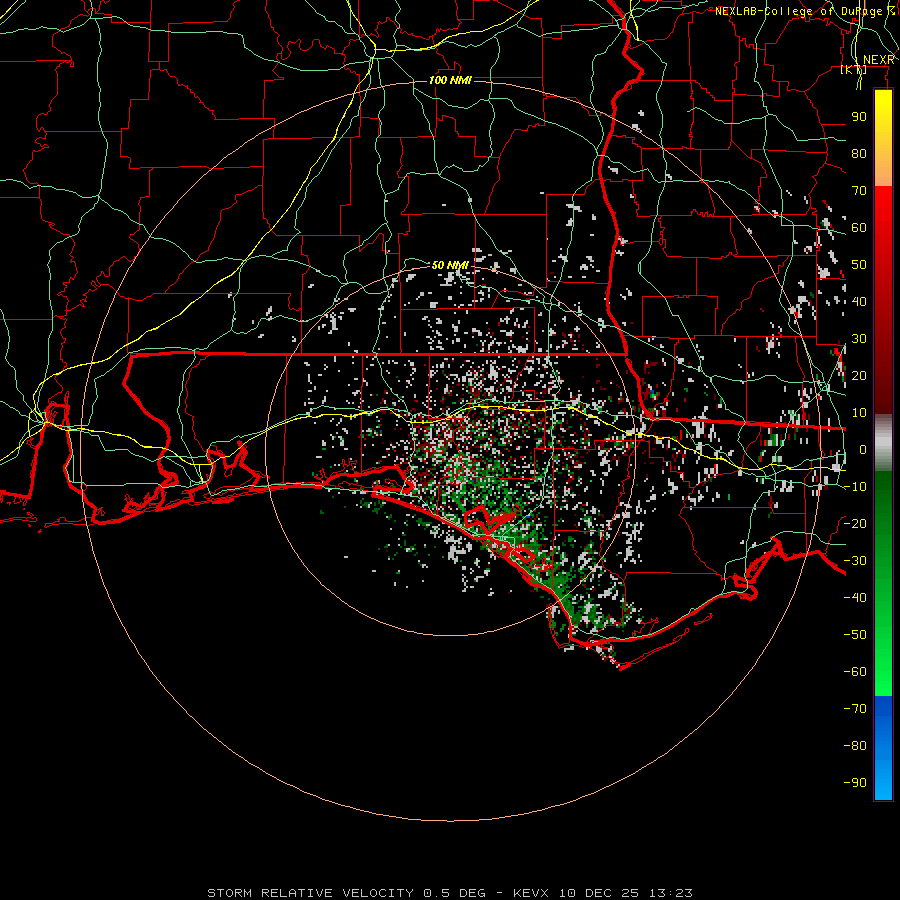Click the -90 value on the velocity scale

[855, 783]
